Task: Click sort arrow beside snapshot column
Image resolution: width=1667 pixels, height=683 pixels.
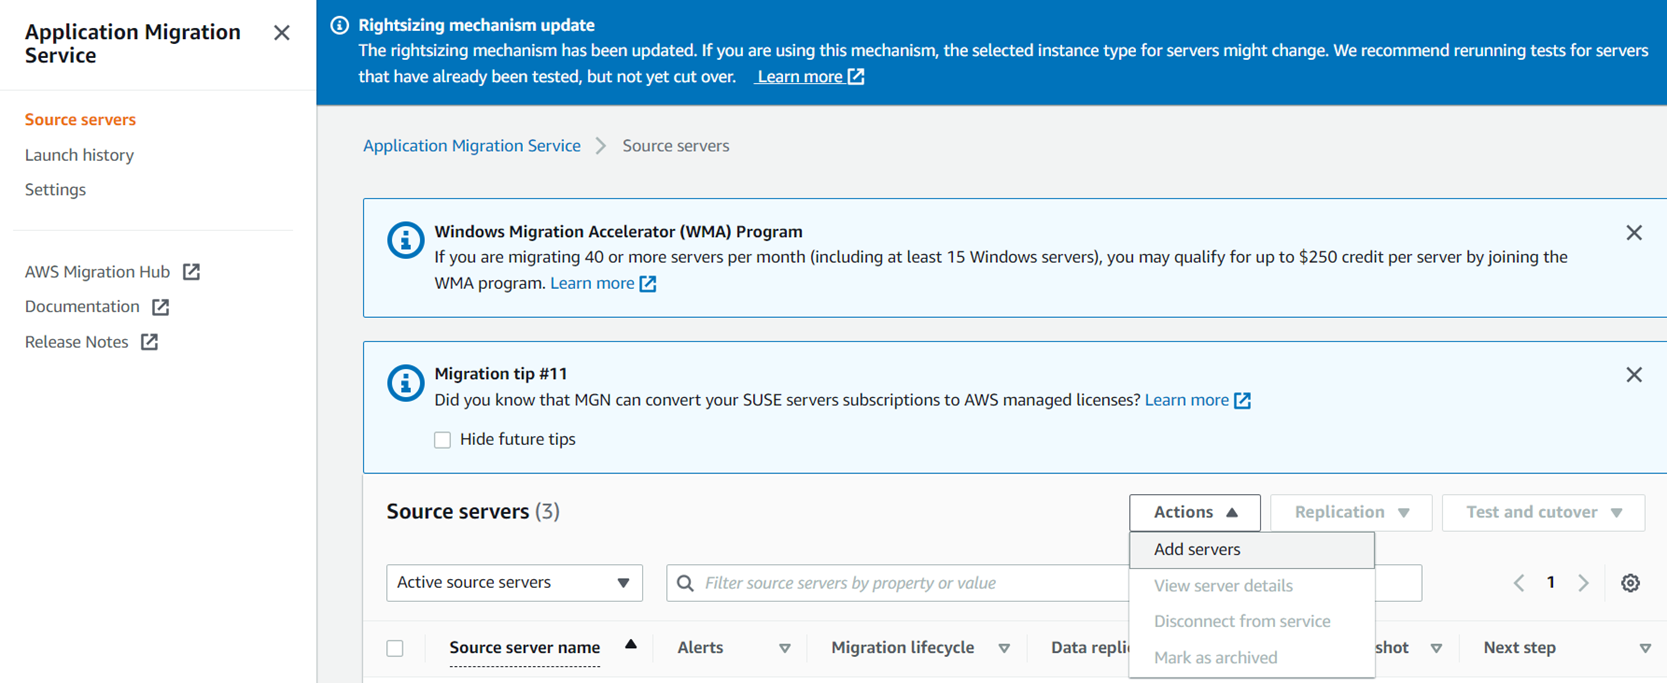Action: (x=1436, y=649)
